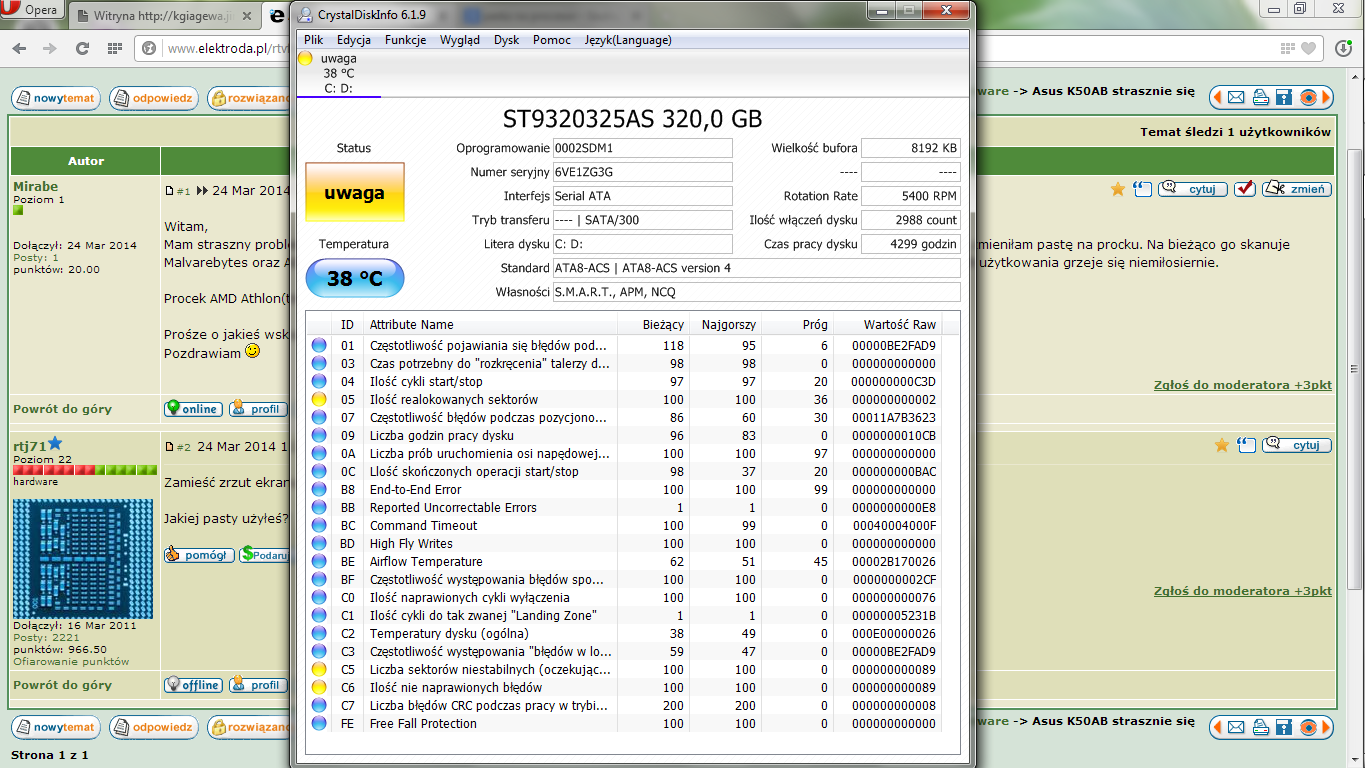Click cytuj button on rtj71's post
The height and width of the screenshot is (768, 1366).
tap(1297, 445)
